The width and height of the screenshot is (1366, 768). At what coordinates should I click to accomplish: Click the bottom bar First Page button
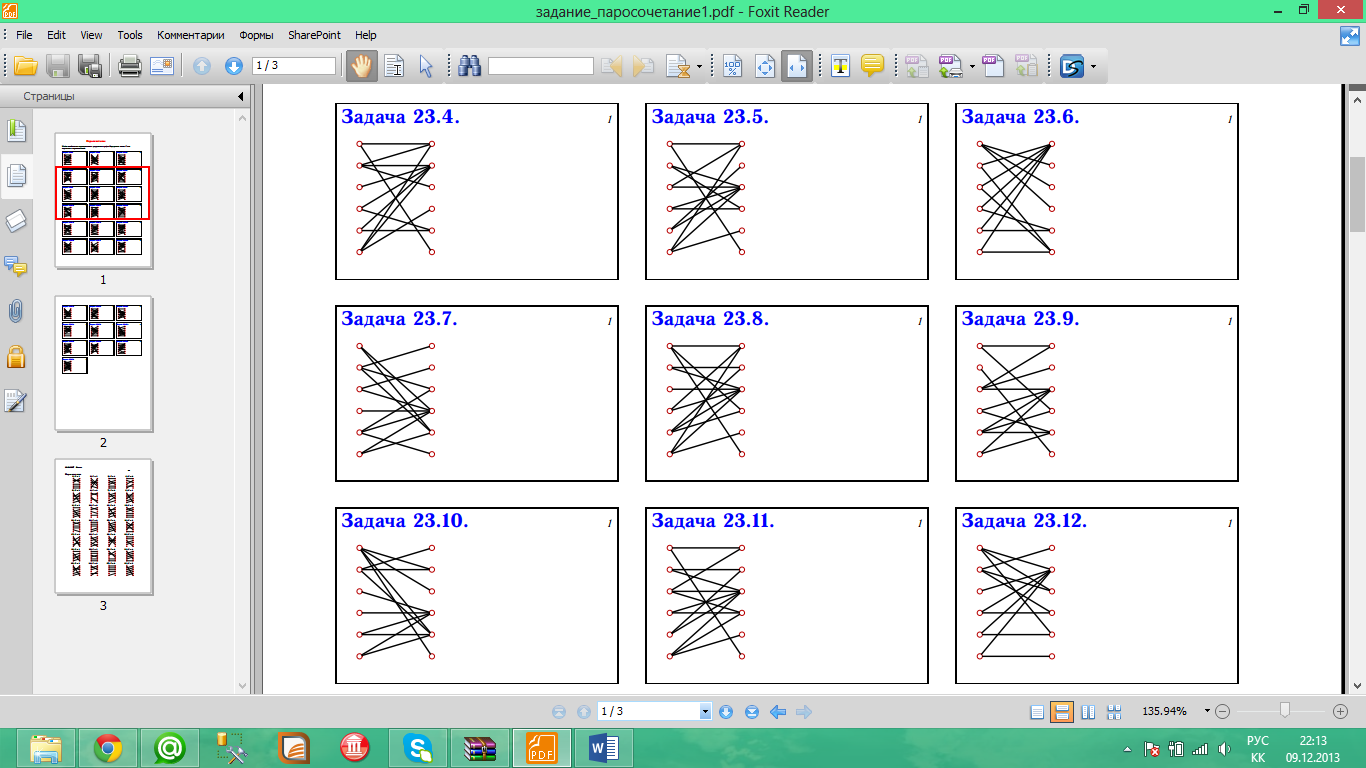point(559,712)
